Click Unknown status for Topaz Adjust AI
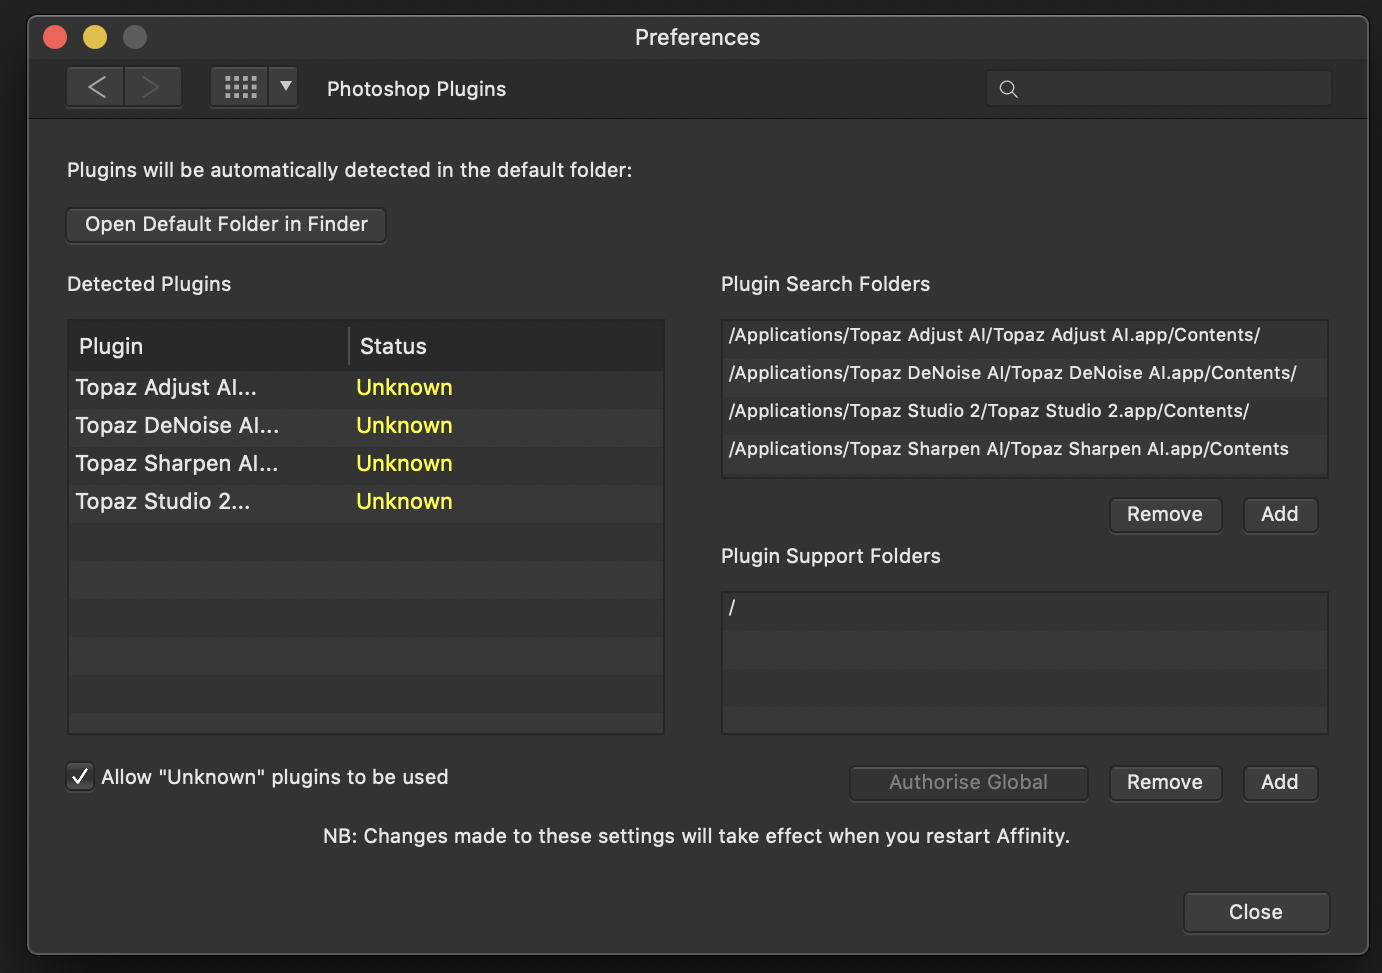Viewport: 1382px width, 973px height. pos(404,388)
